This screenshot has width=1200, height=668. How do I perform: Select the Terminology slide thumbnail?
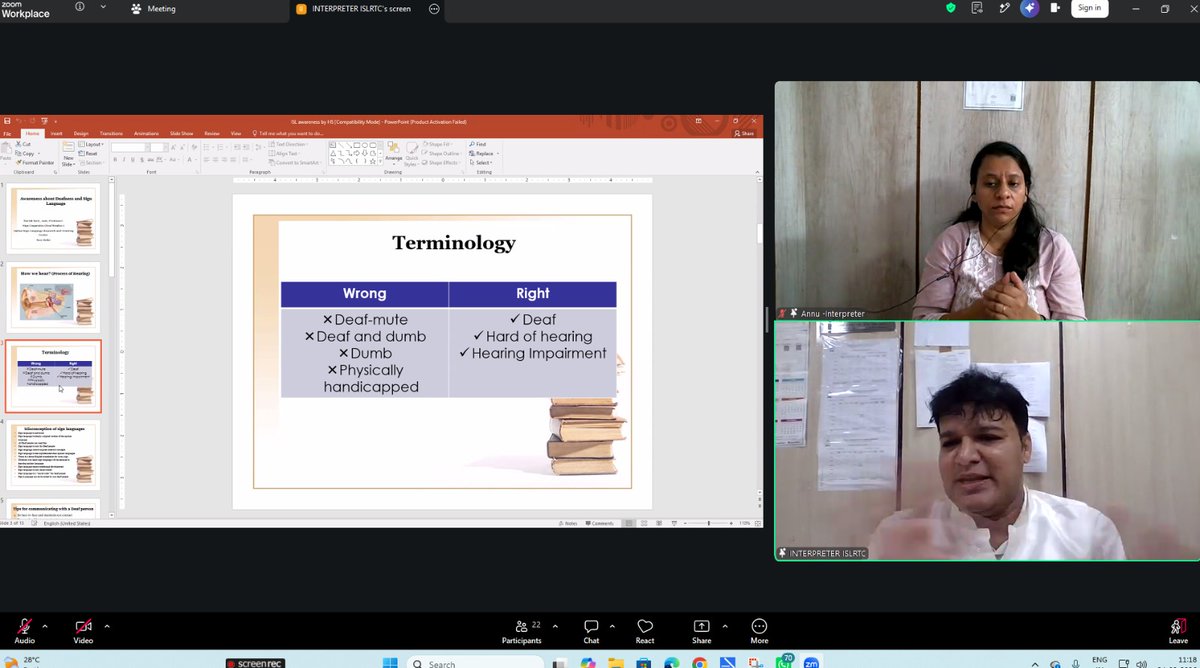53,377
